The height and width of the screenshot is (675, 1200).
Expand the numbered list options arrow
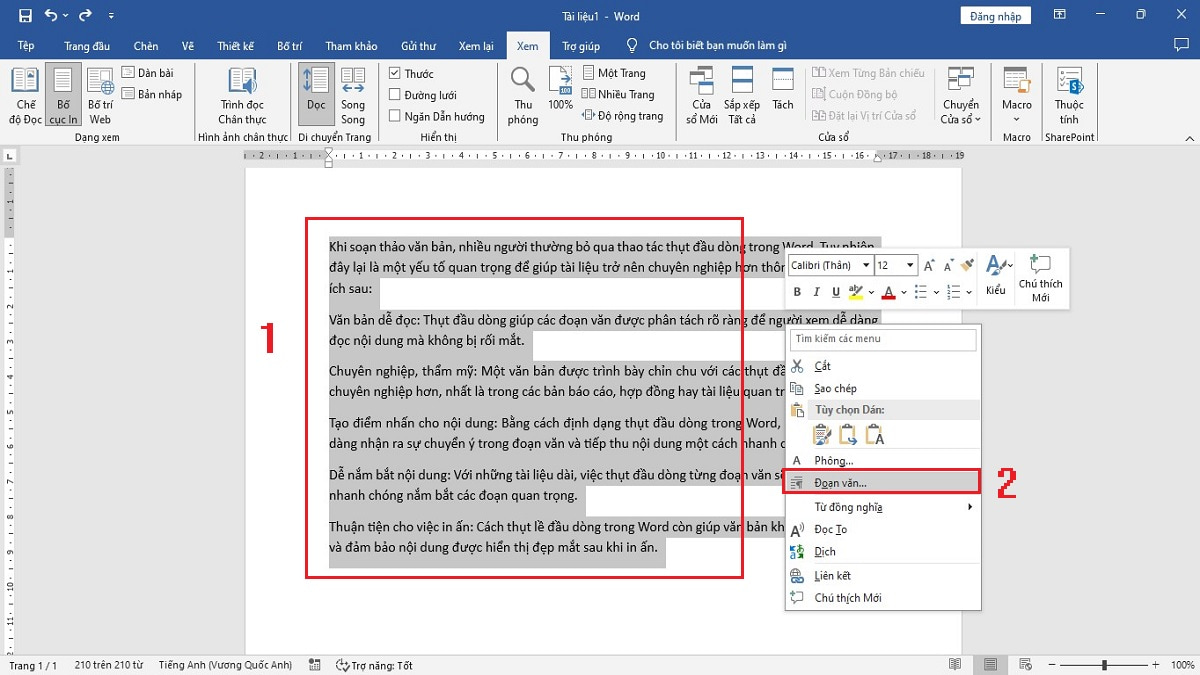tap(969, 293)
